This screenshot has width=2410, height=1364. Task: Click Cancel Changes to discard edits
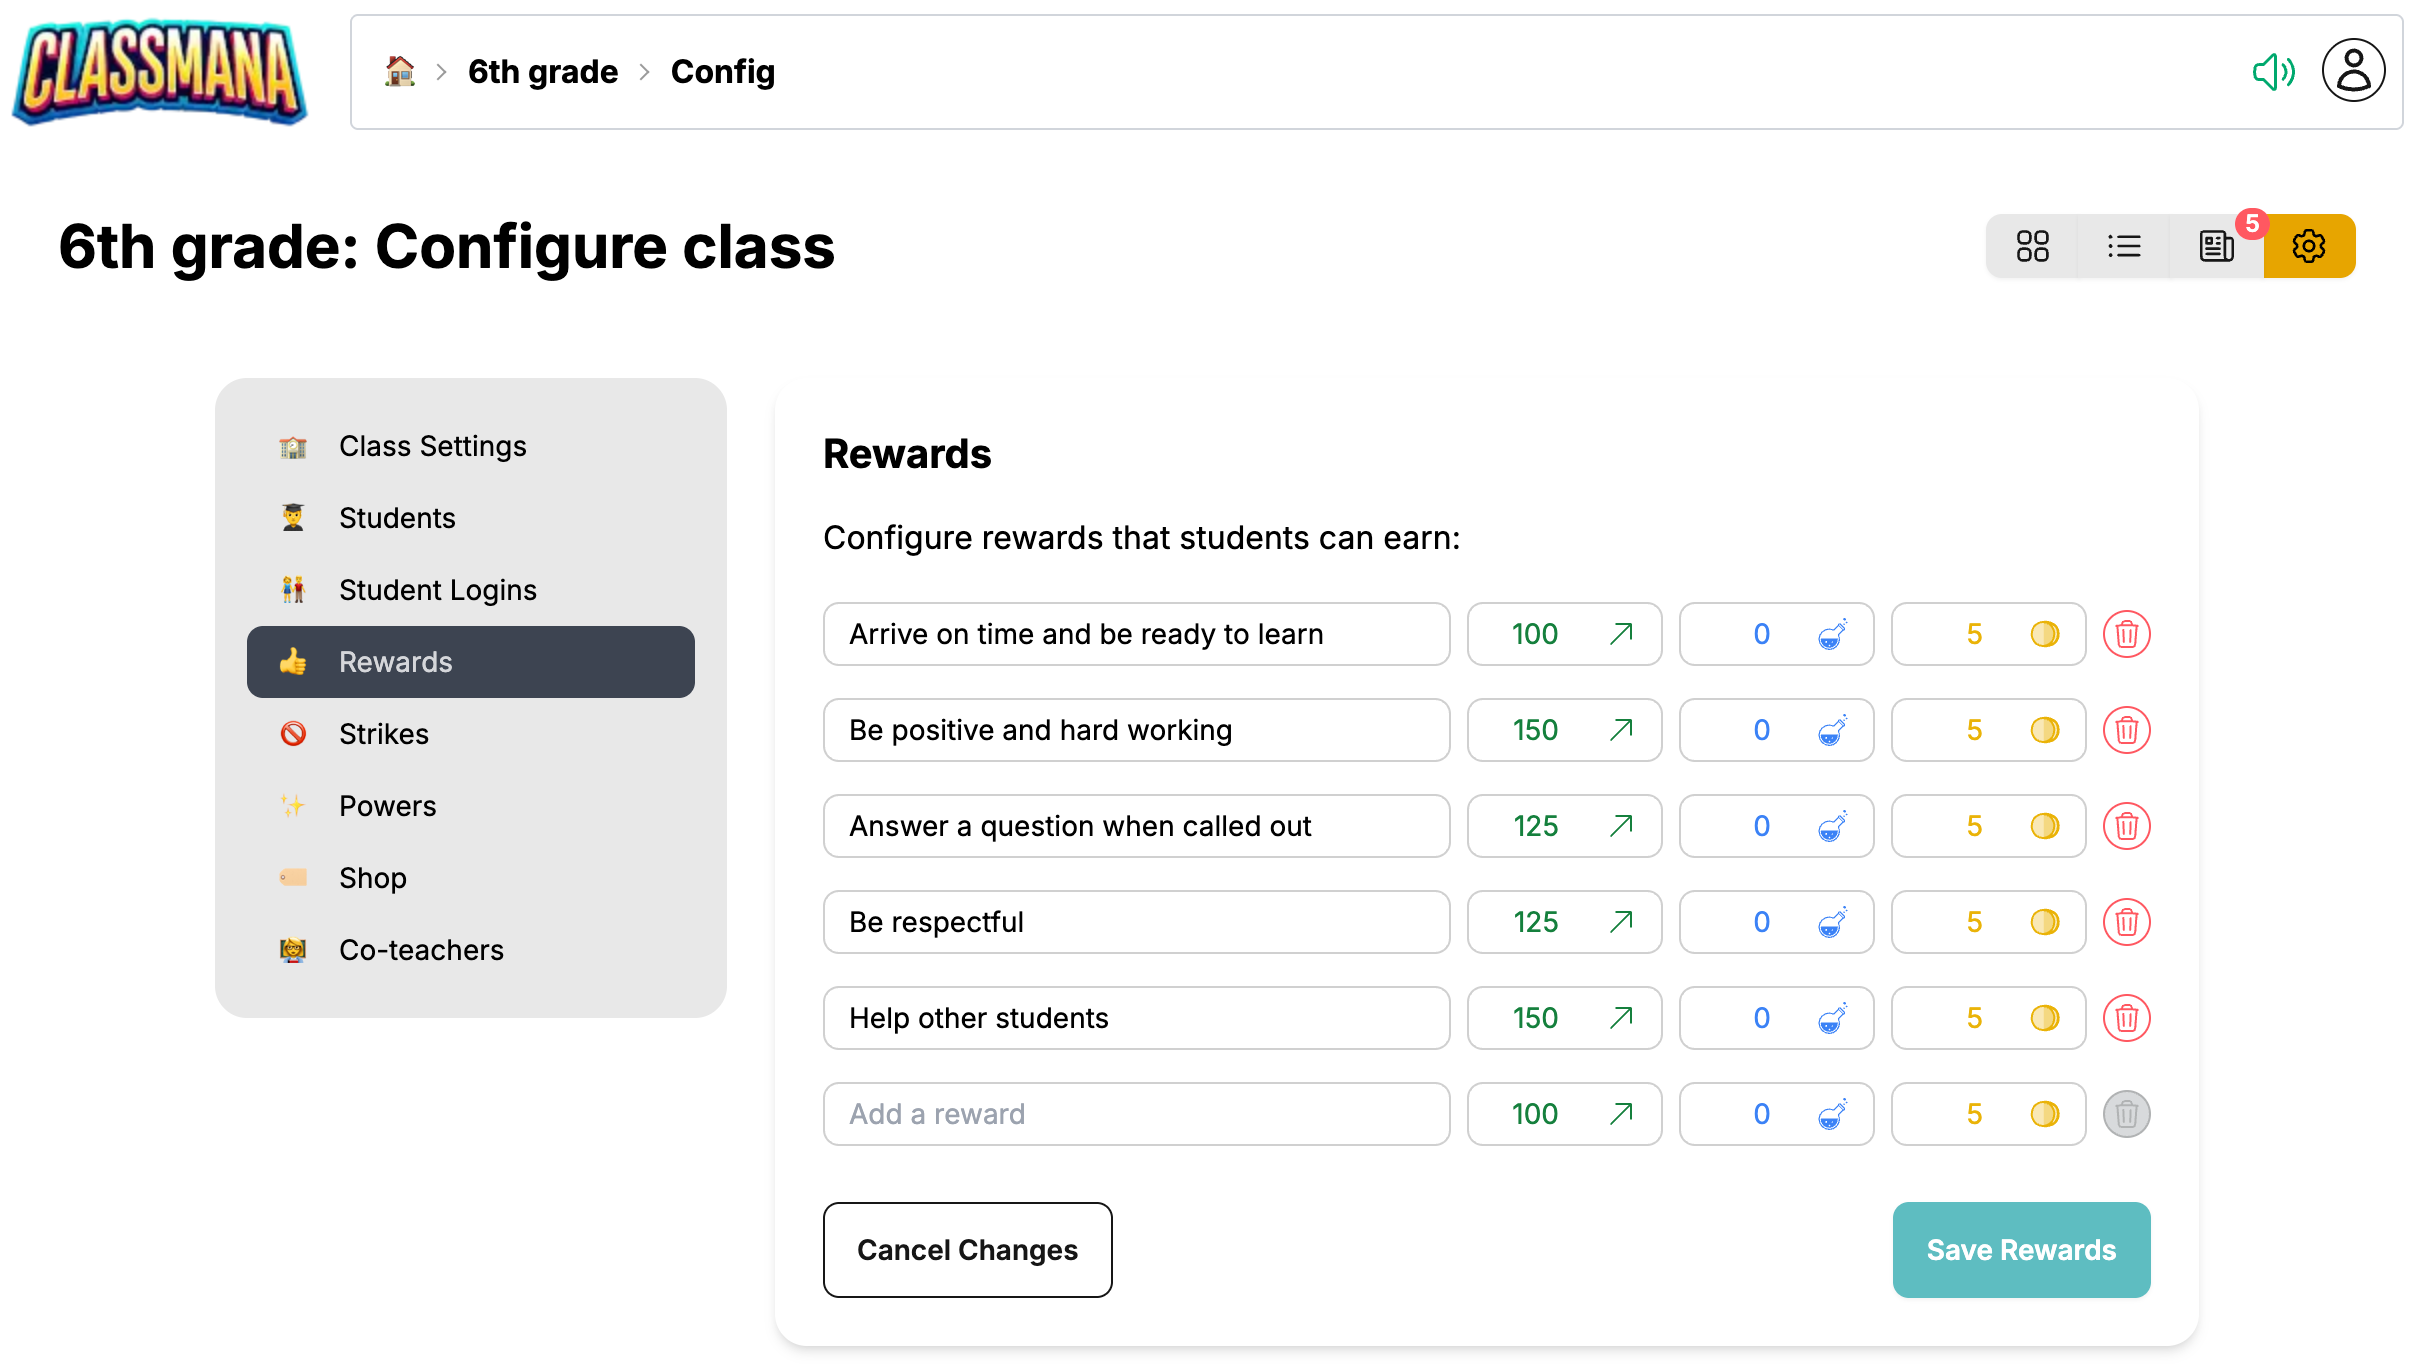[x=966, y=1249]
